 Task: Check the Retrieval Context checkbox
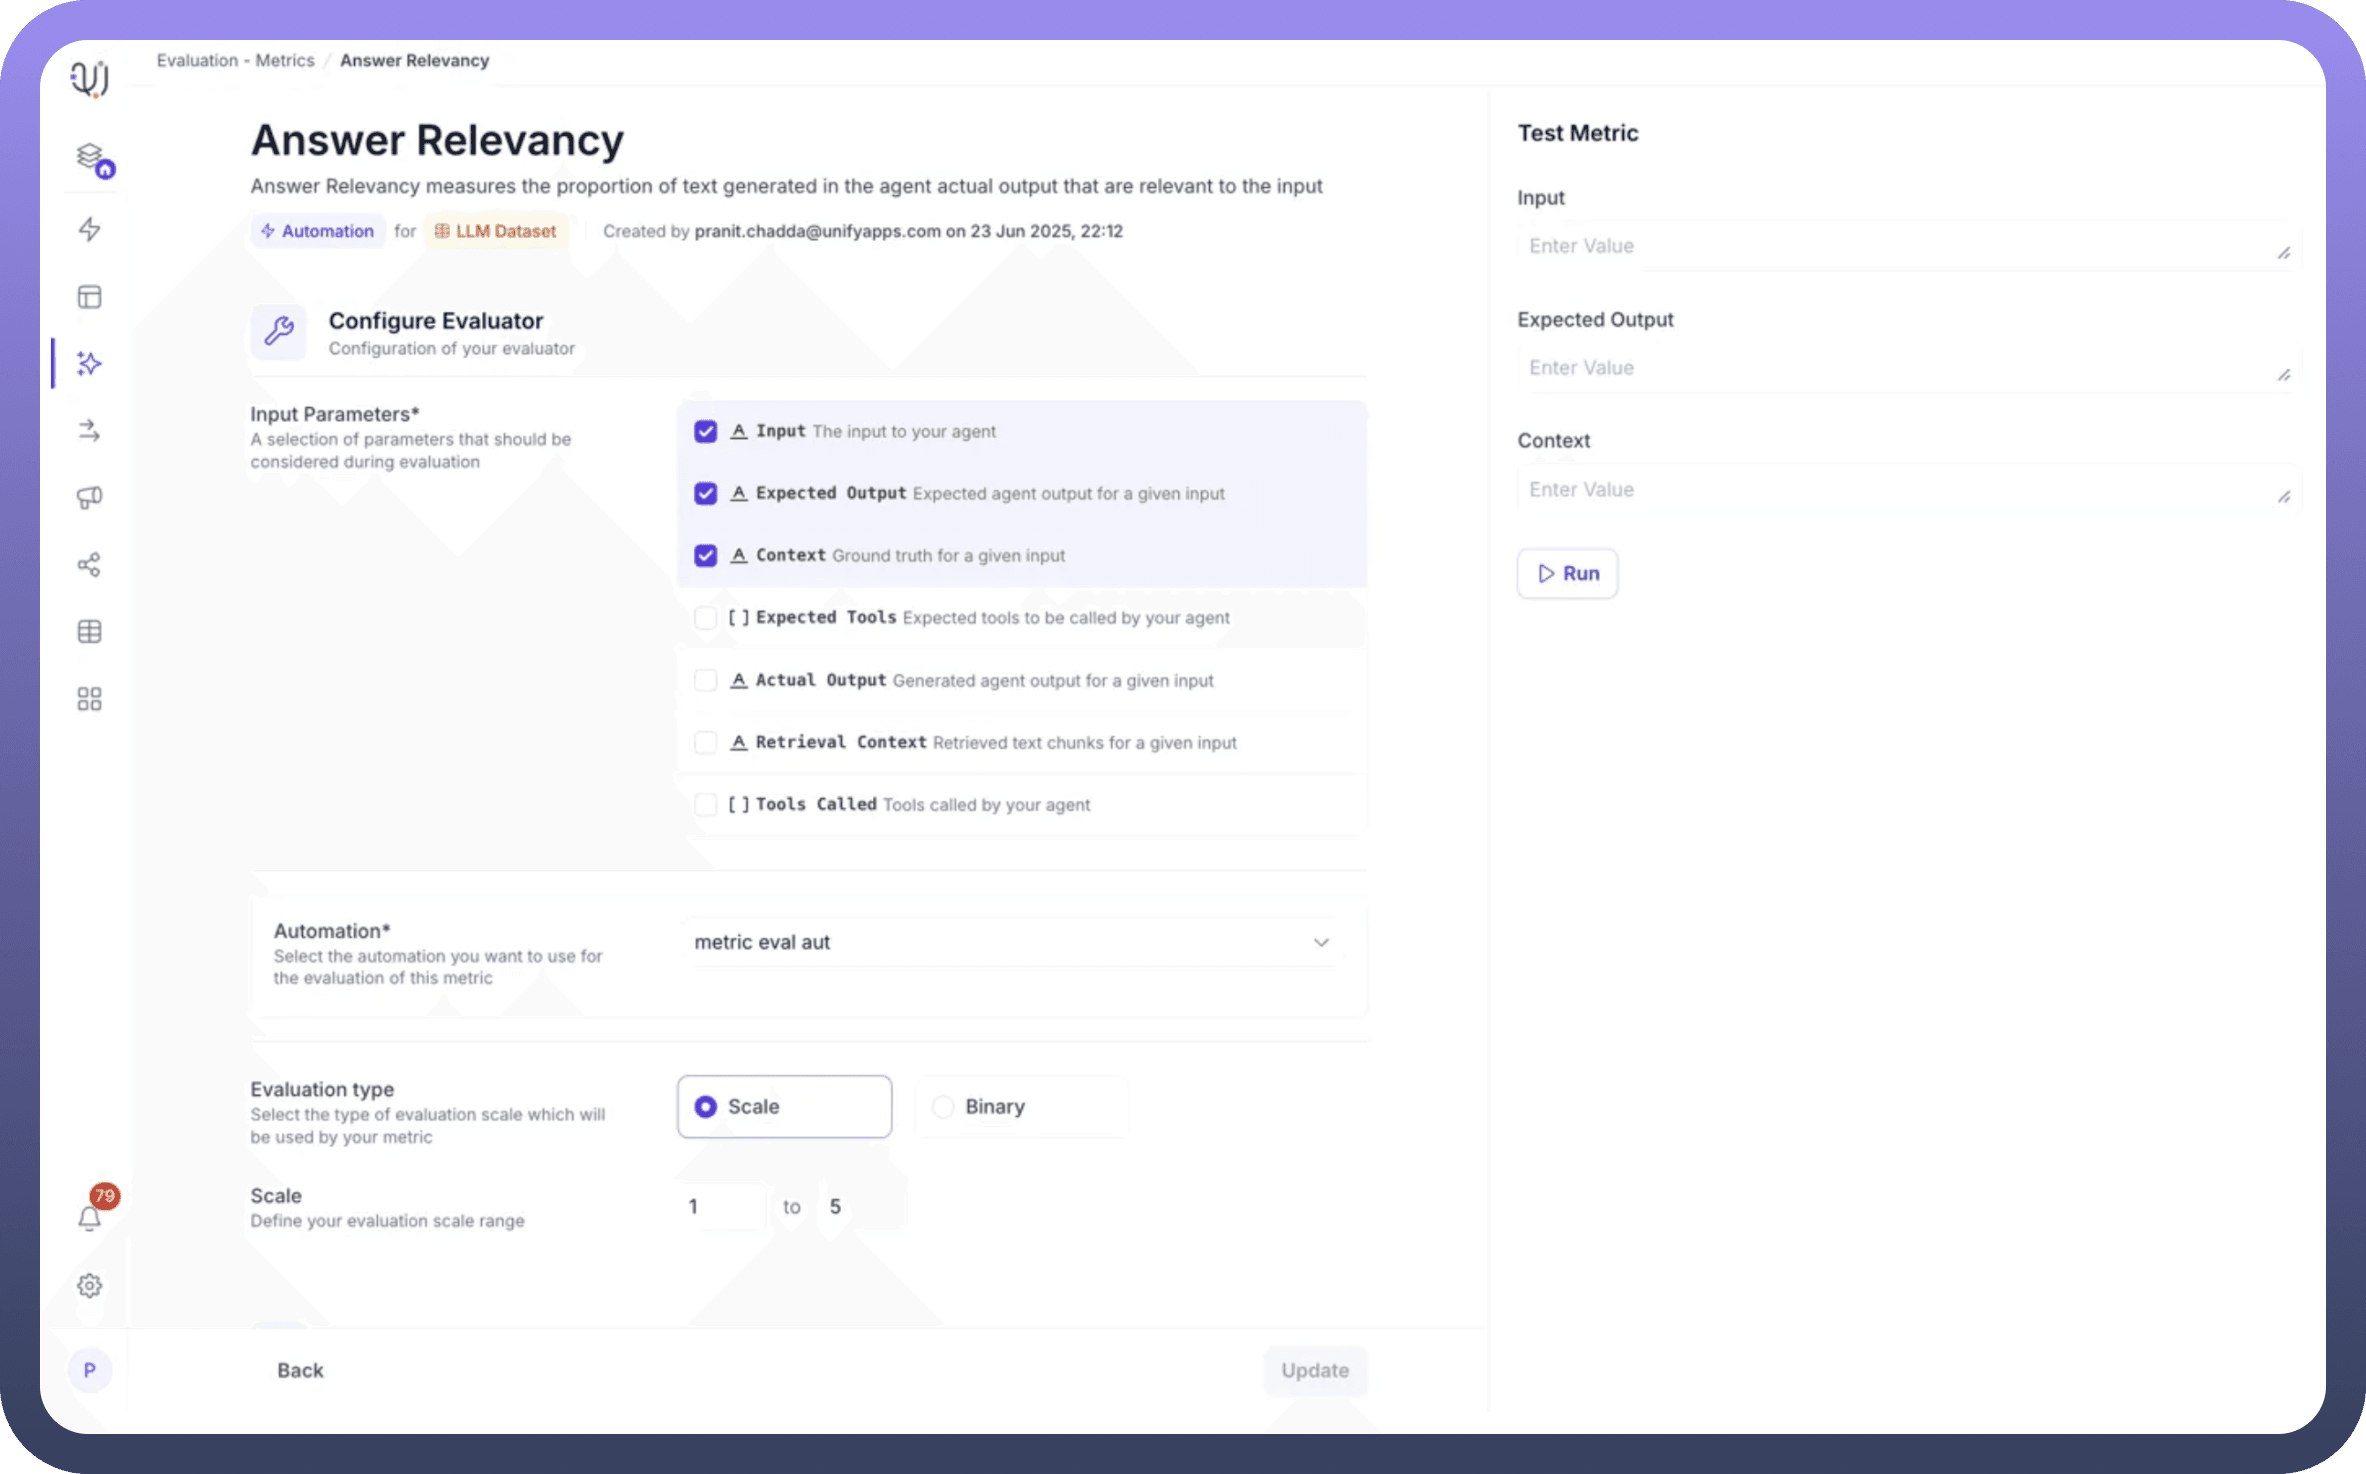pos(705,743)
